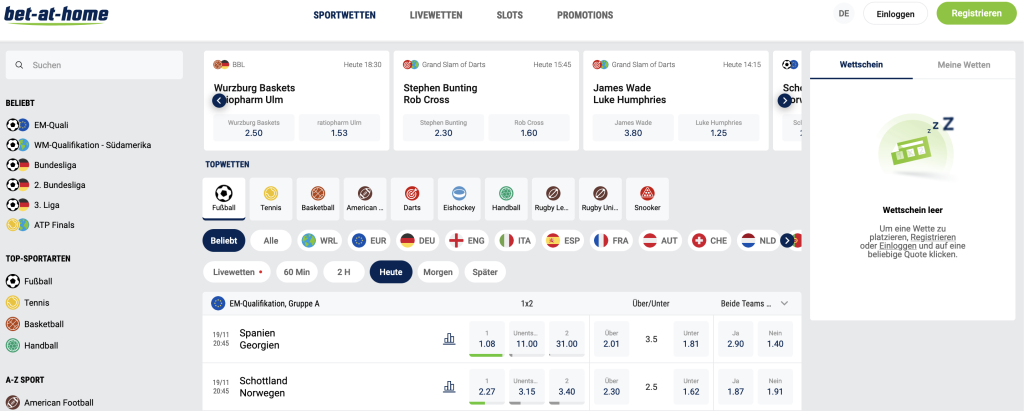Image resolution: width=1024 pixels, height=411 pixels.
Task: Show more country filters via arrow
Action: click(x=787, y=240)
